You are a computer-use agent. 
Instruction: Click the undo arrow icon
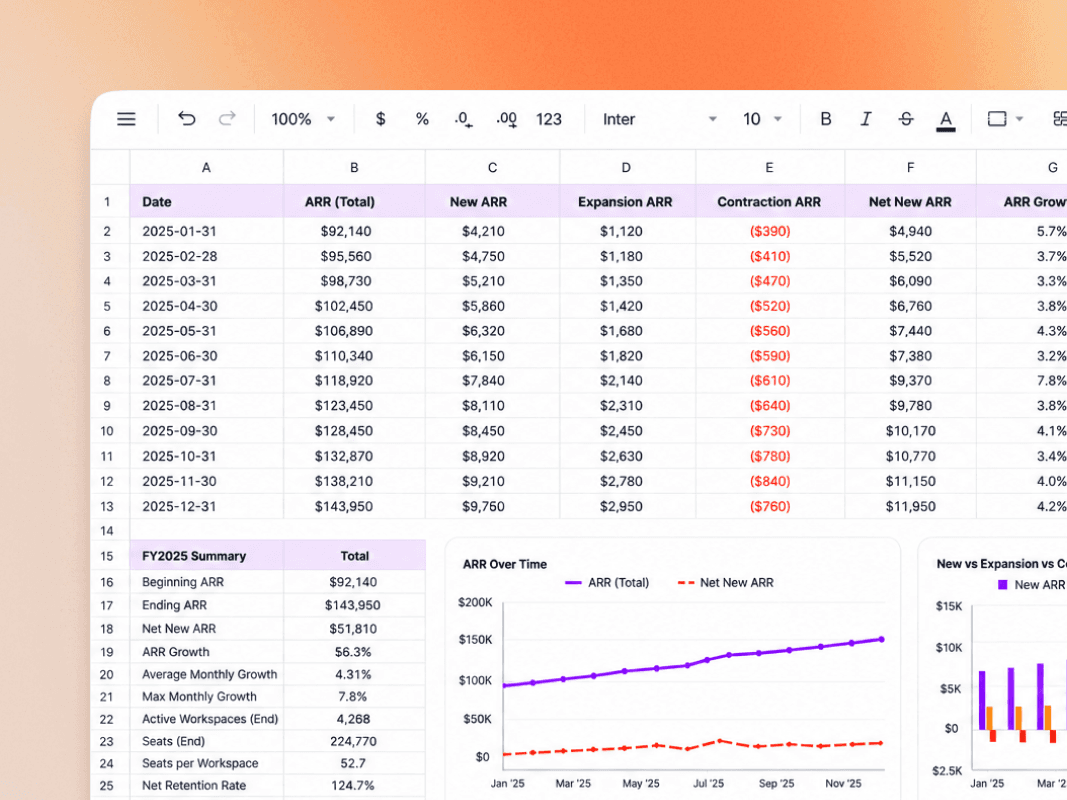point(186,119)
